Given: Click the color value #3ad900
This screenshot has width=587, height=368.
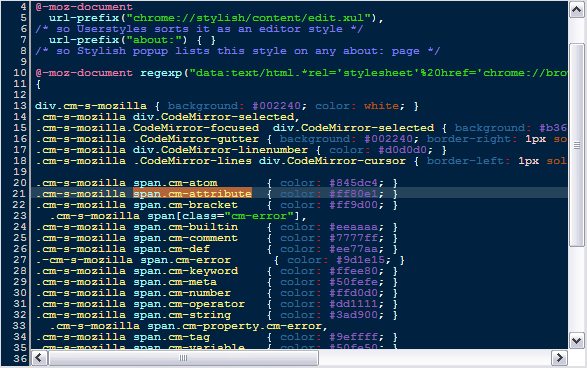Looking at the screenshot, I should point(353,314).
